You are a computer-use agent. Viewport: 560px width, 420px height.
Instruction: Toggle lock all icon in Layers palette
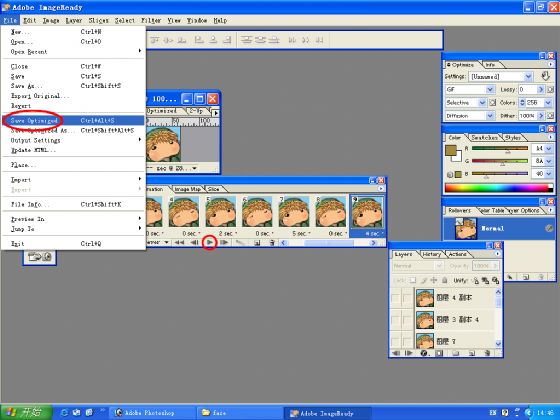(445, 281)
